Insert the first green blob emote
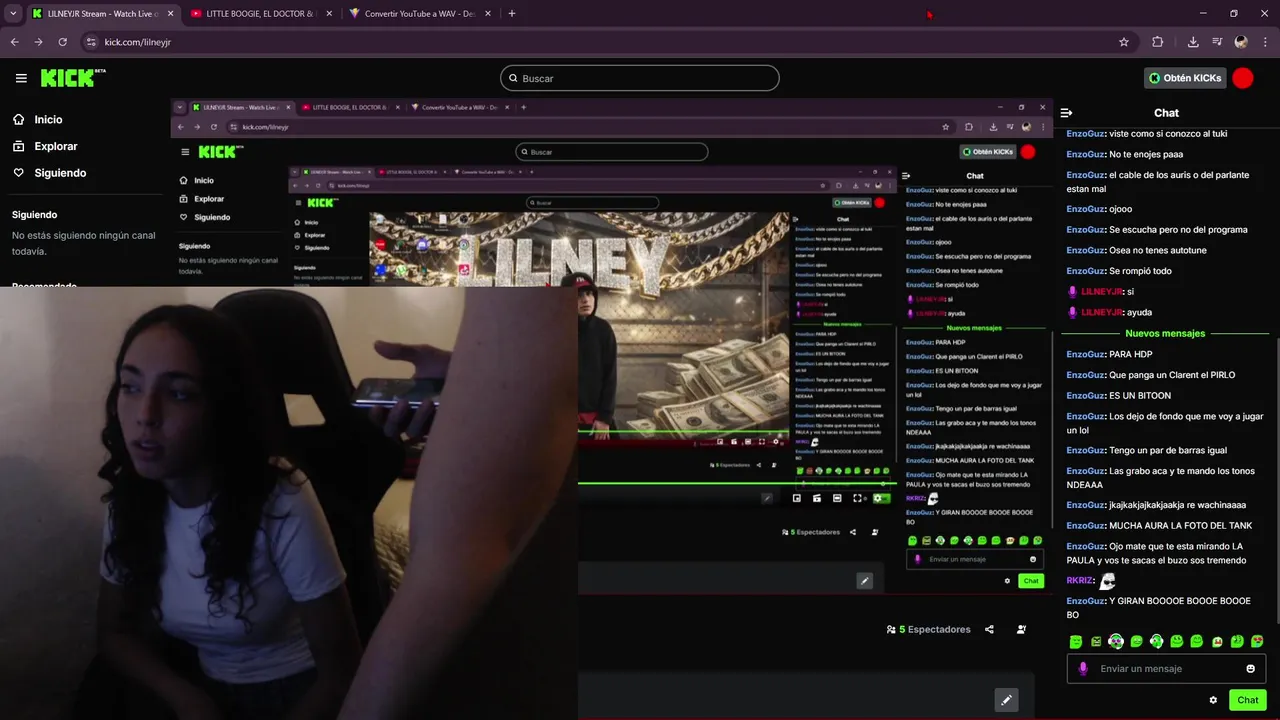Viewport: 1280px width, 720px height. coord(1076,642)
